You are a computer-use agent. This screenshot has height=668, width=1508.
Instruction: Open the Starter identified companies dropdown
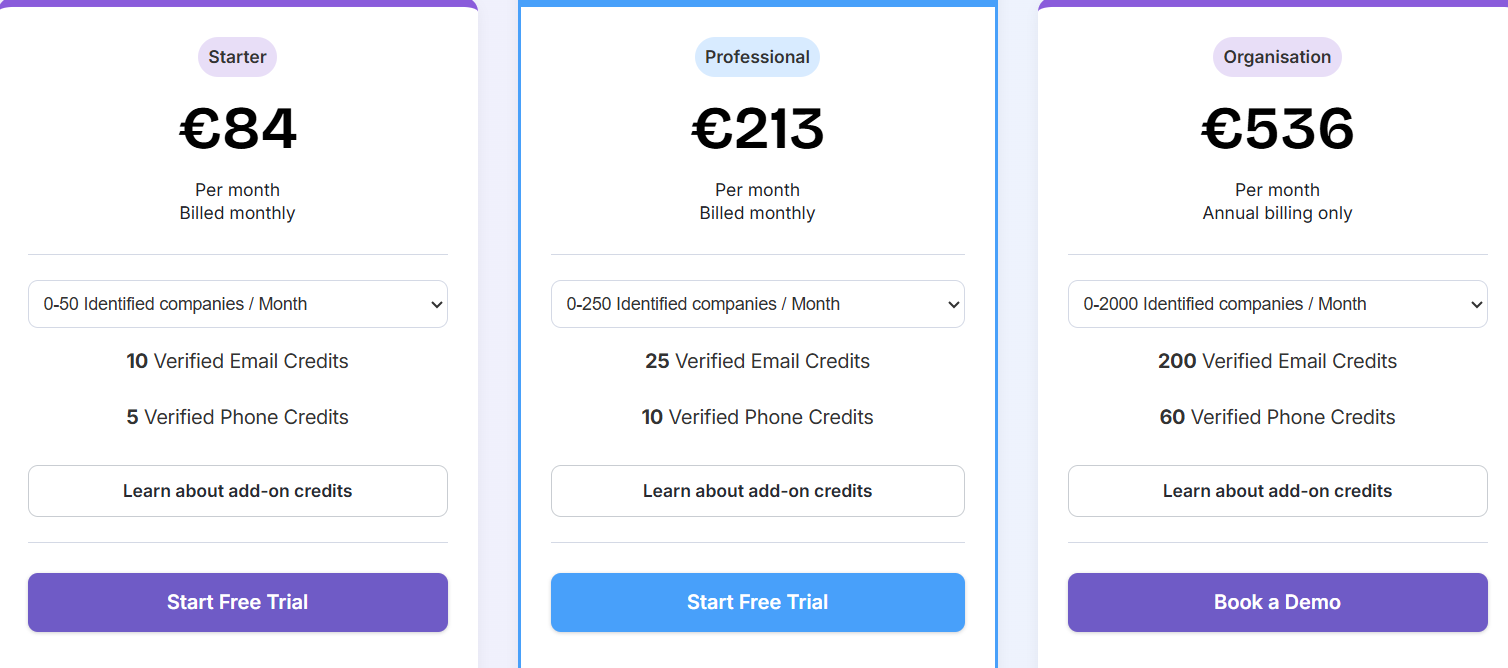(237, 304)
